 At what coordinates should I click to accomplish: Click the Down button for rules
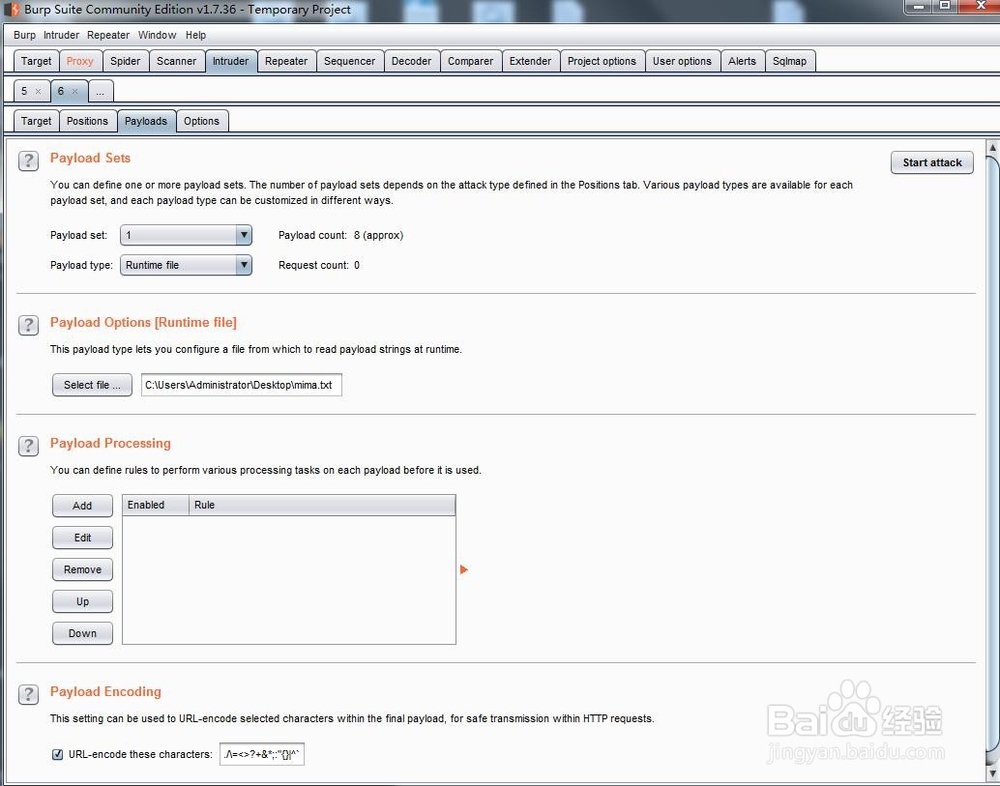pos(82,633)
